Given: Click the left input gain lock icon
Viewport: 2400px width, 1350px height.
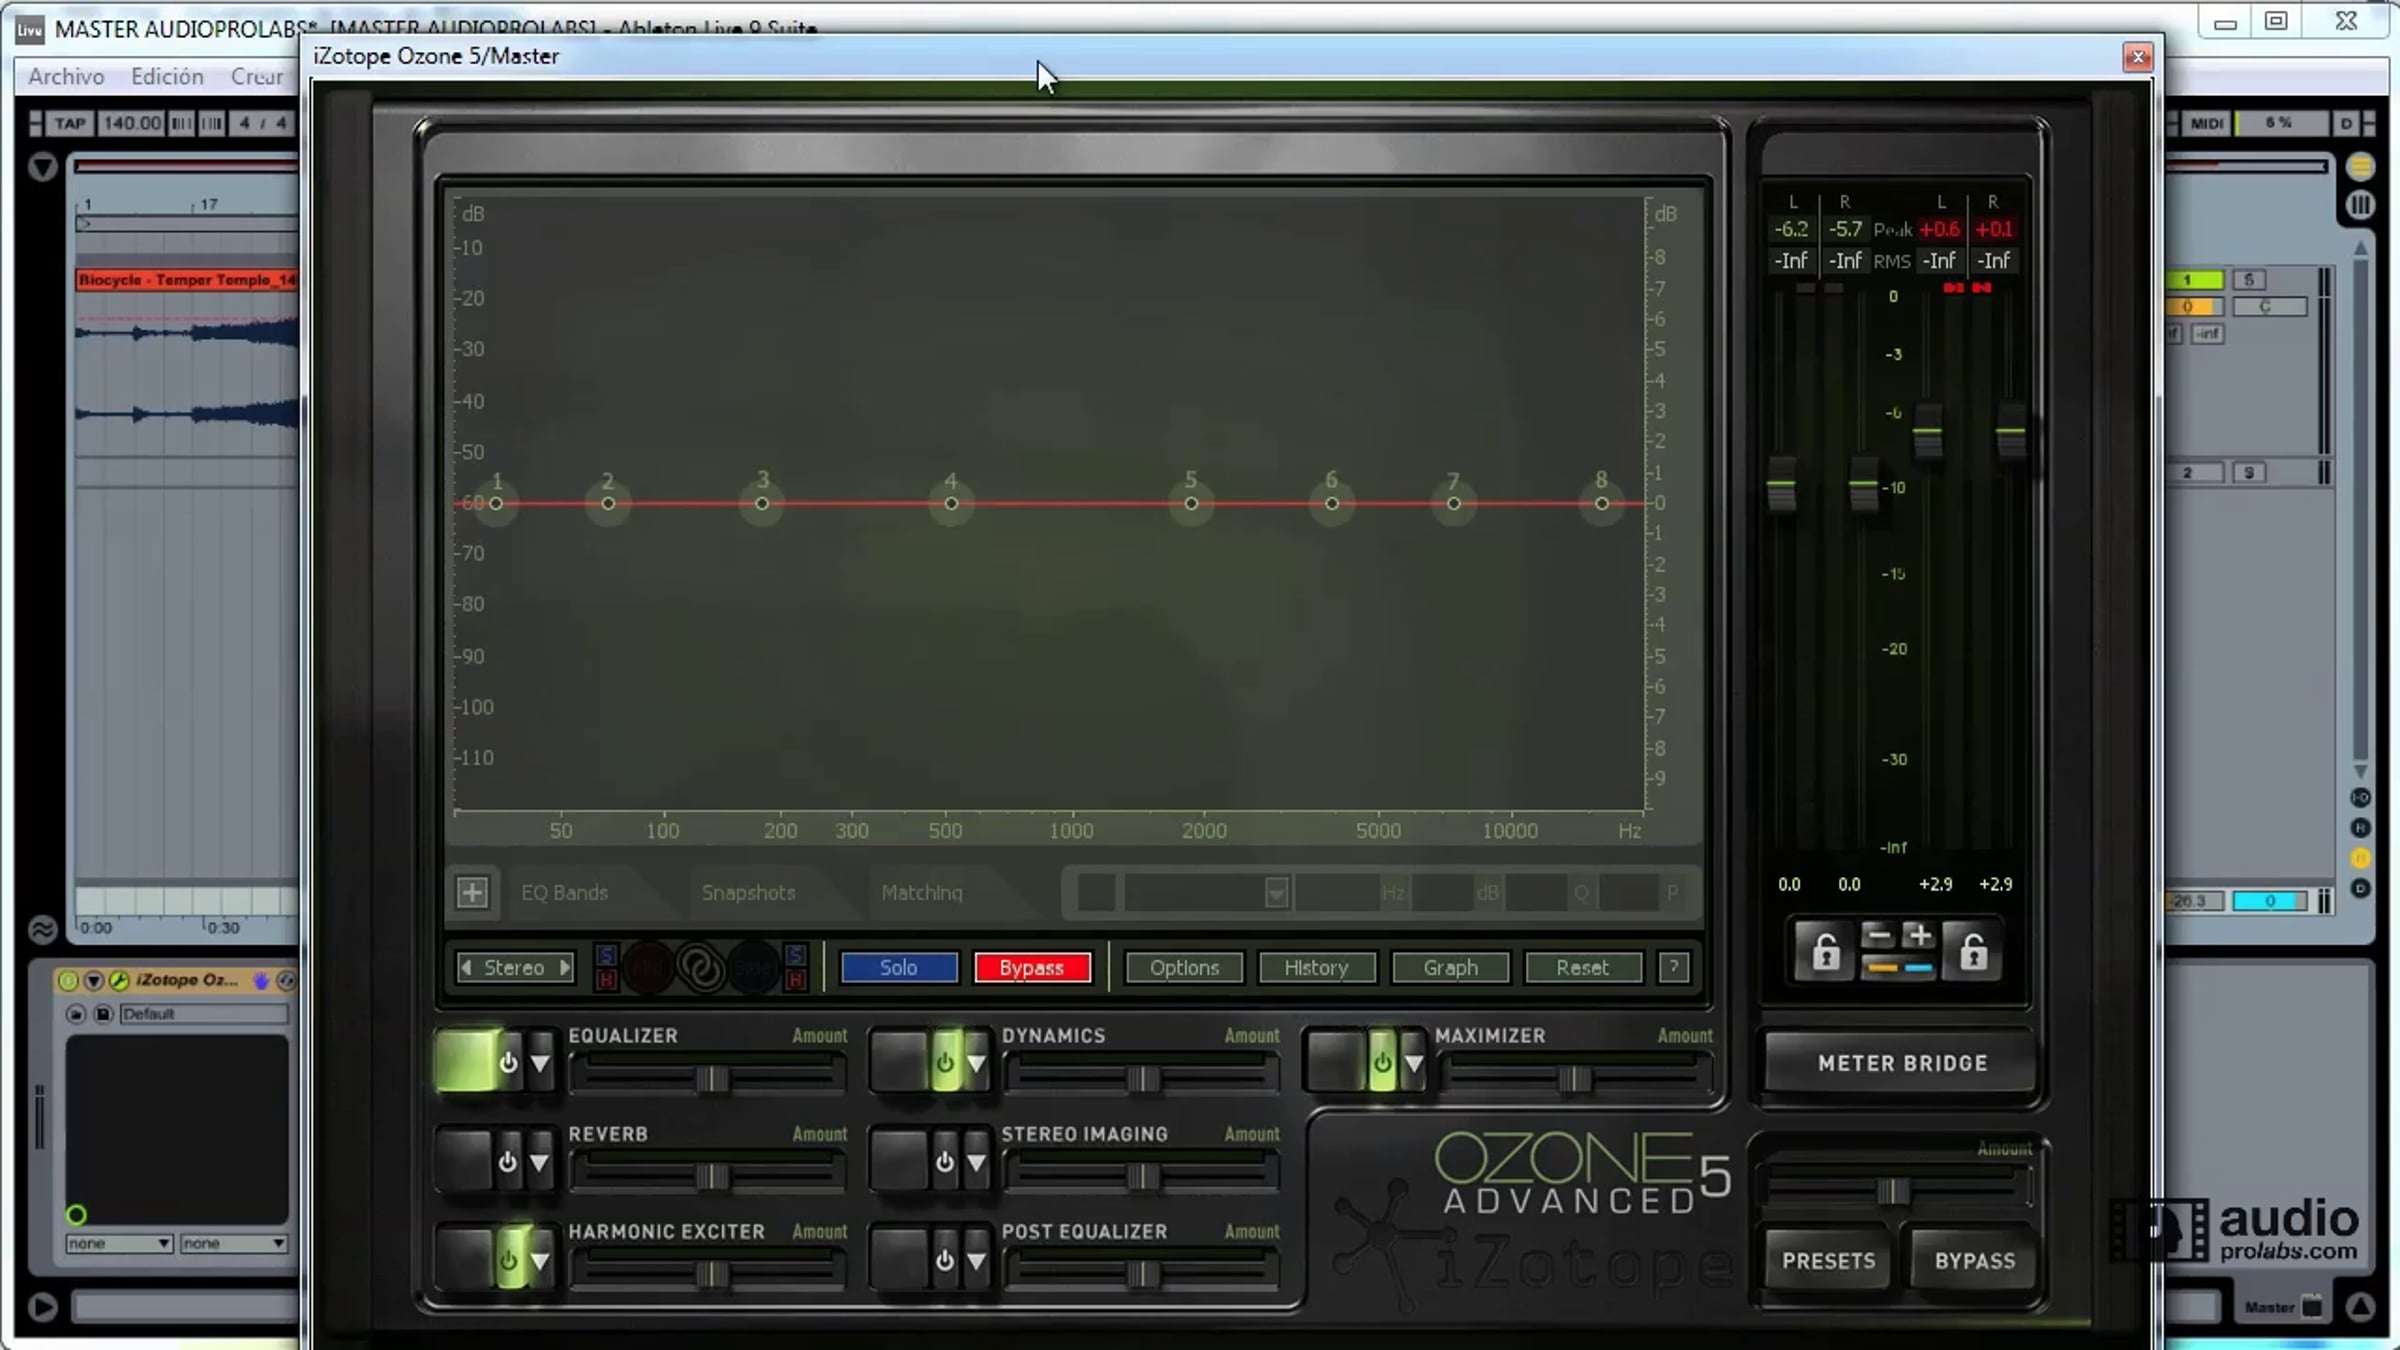Looking at the screenshot, I should (x=1825, y=951).
